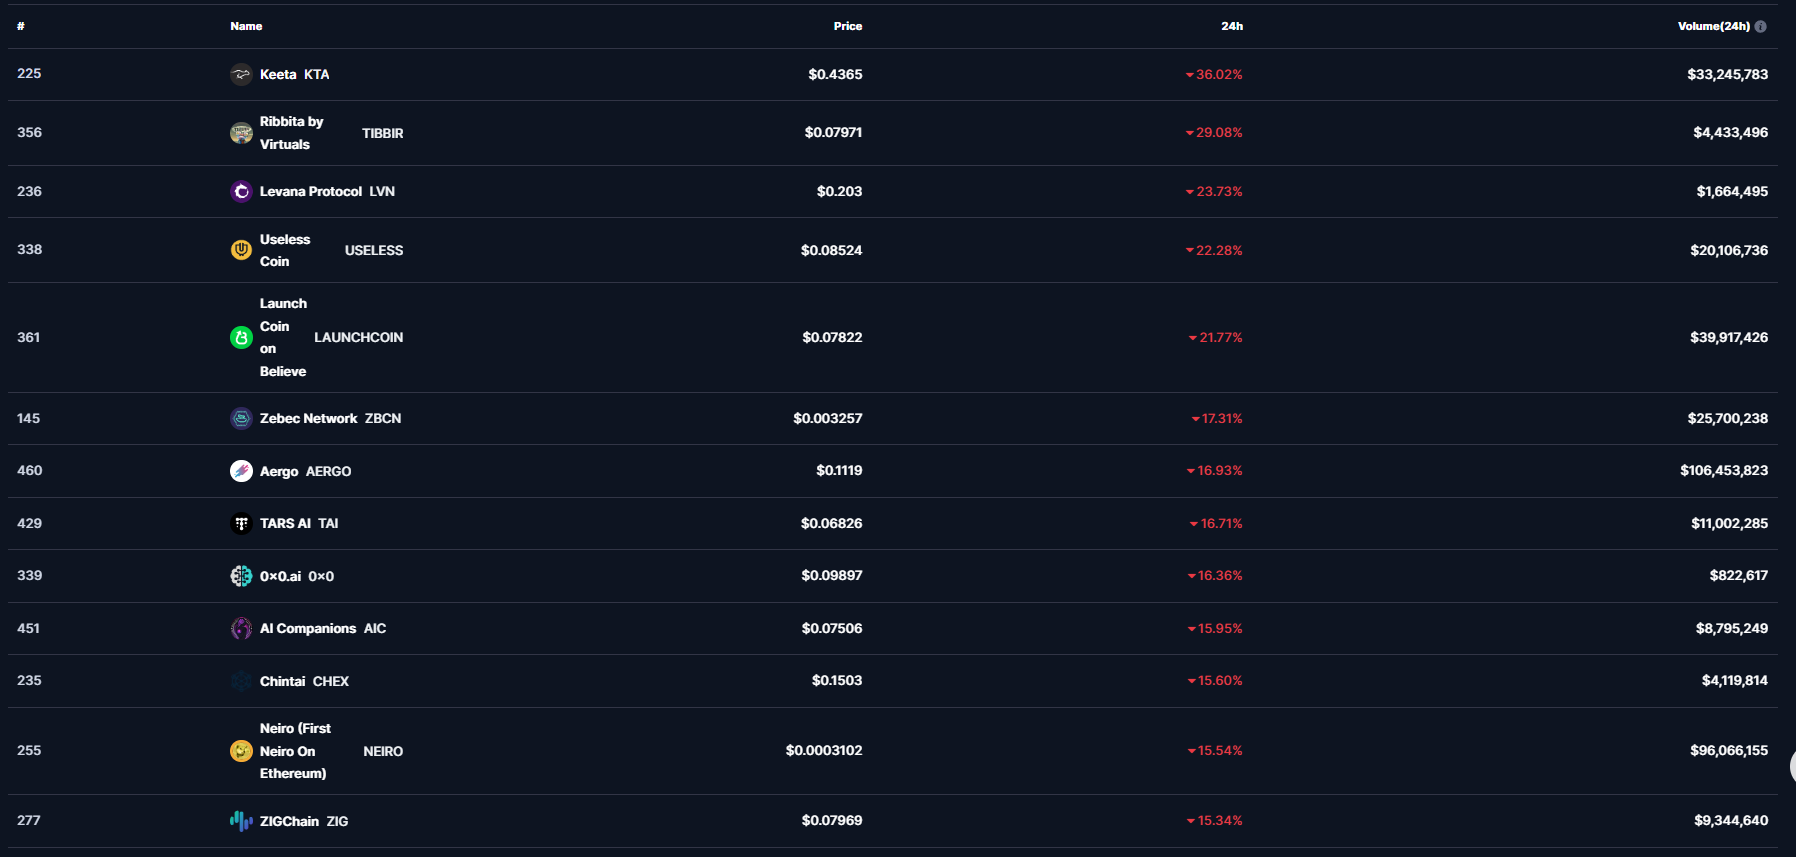Open the Neiro (First Neiro On Ethereum) link

(x=295, y=751)
